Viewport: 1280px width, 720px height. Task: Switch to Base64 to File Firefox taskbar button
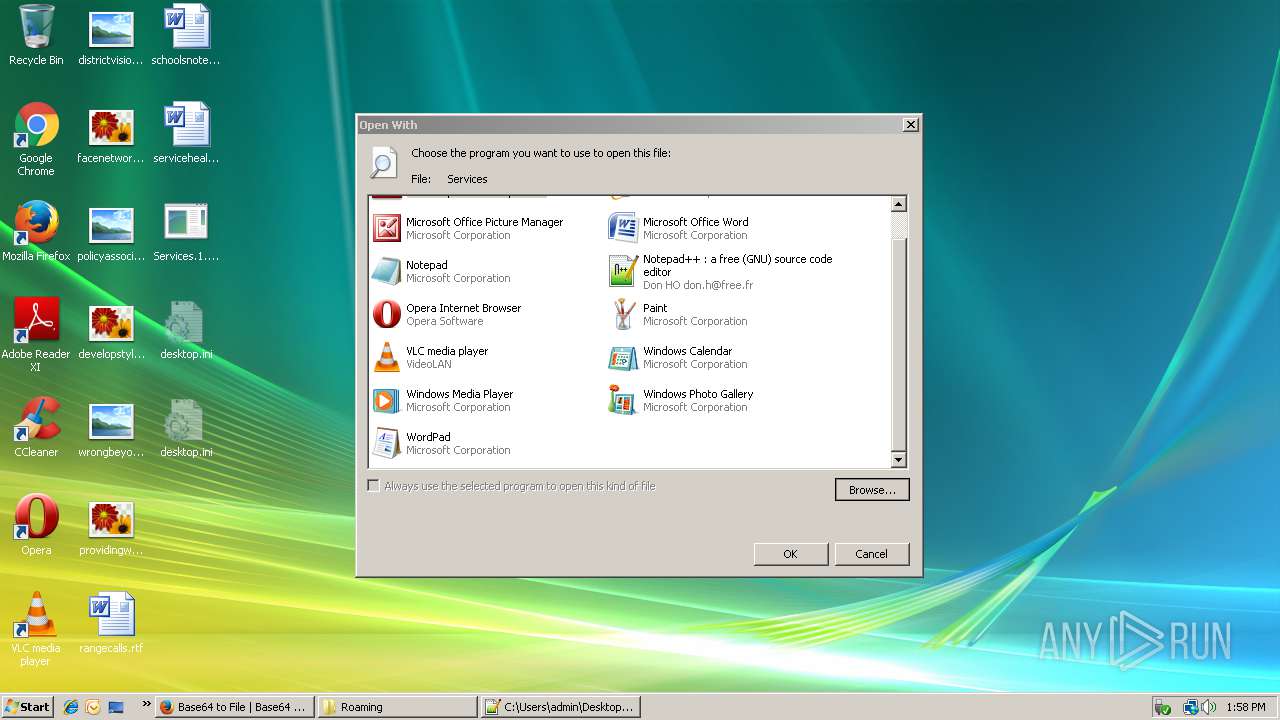point(236,707)
